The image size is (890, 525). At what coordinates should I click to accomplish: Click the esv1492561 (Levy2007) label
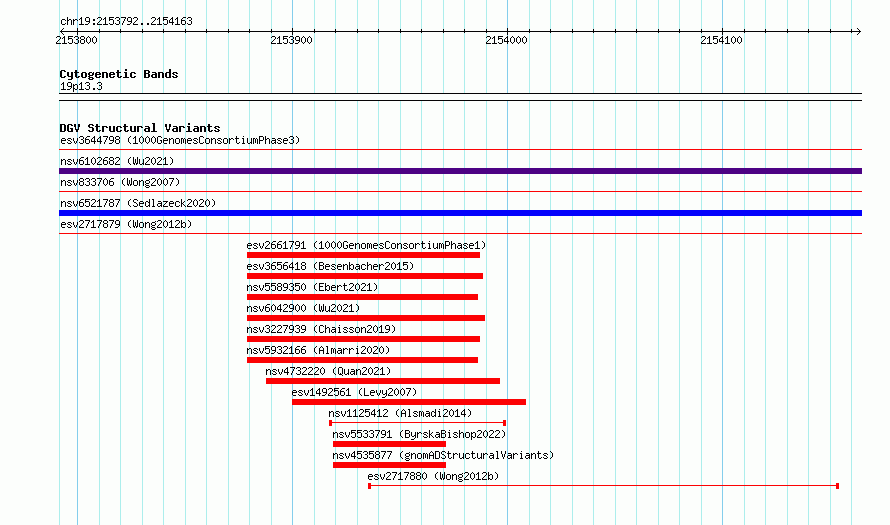point(354,392)
